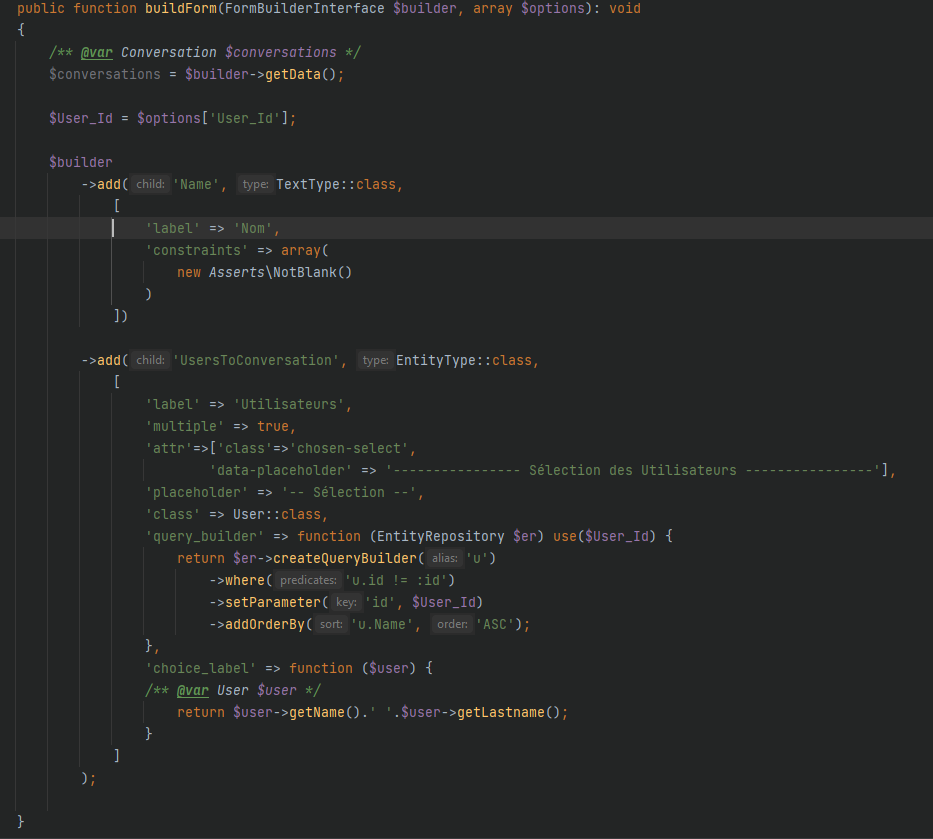Image resolution: width=933 pixels, height=839 pixels.
Task: Click the getName() method call
Action: point(324,713)
